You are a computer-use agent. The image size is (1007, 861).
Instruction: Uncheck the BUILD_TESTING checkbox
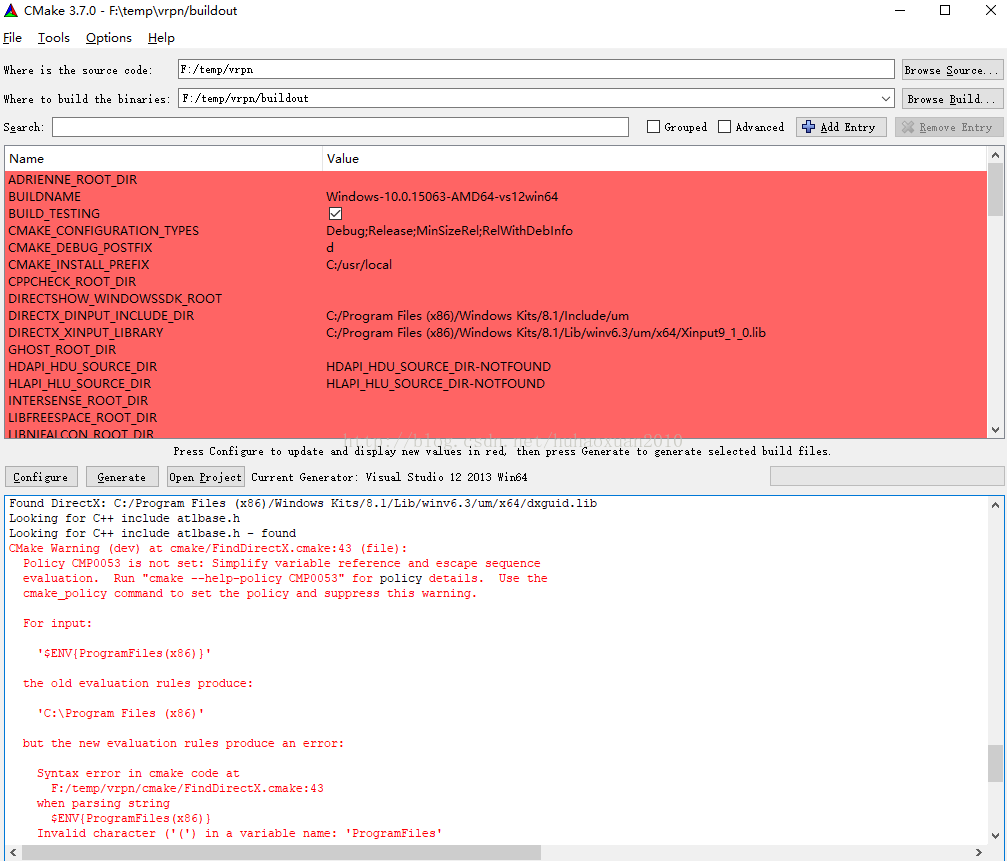pos(335,214)
